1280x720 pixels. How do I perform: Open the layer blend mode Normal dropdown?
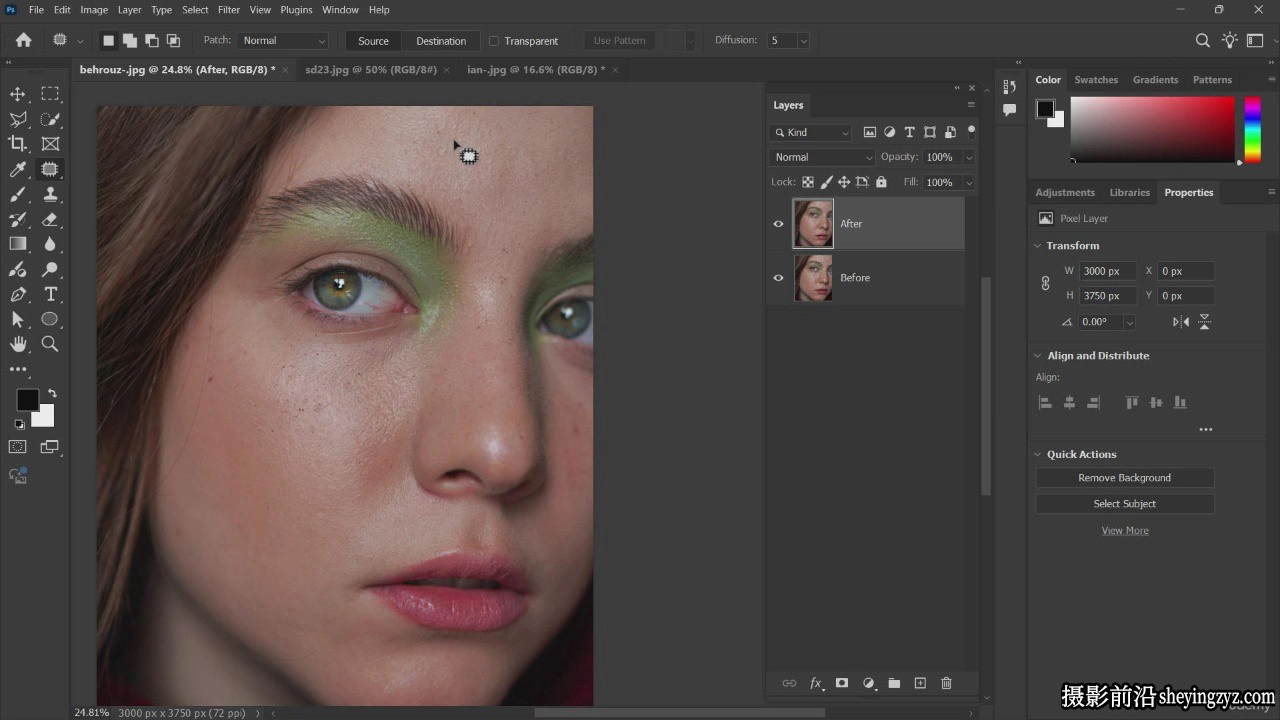coord(823,157)
